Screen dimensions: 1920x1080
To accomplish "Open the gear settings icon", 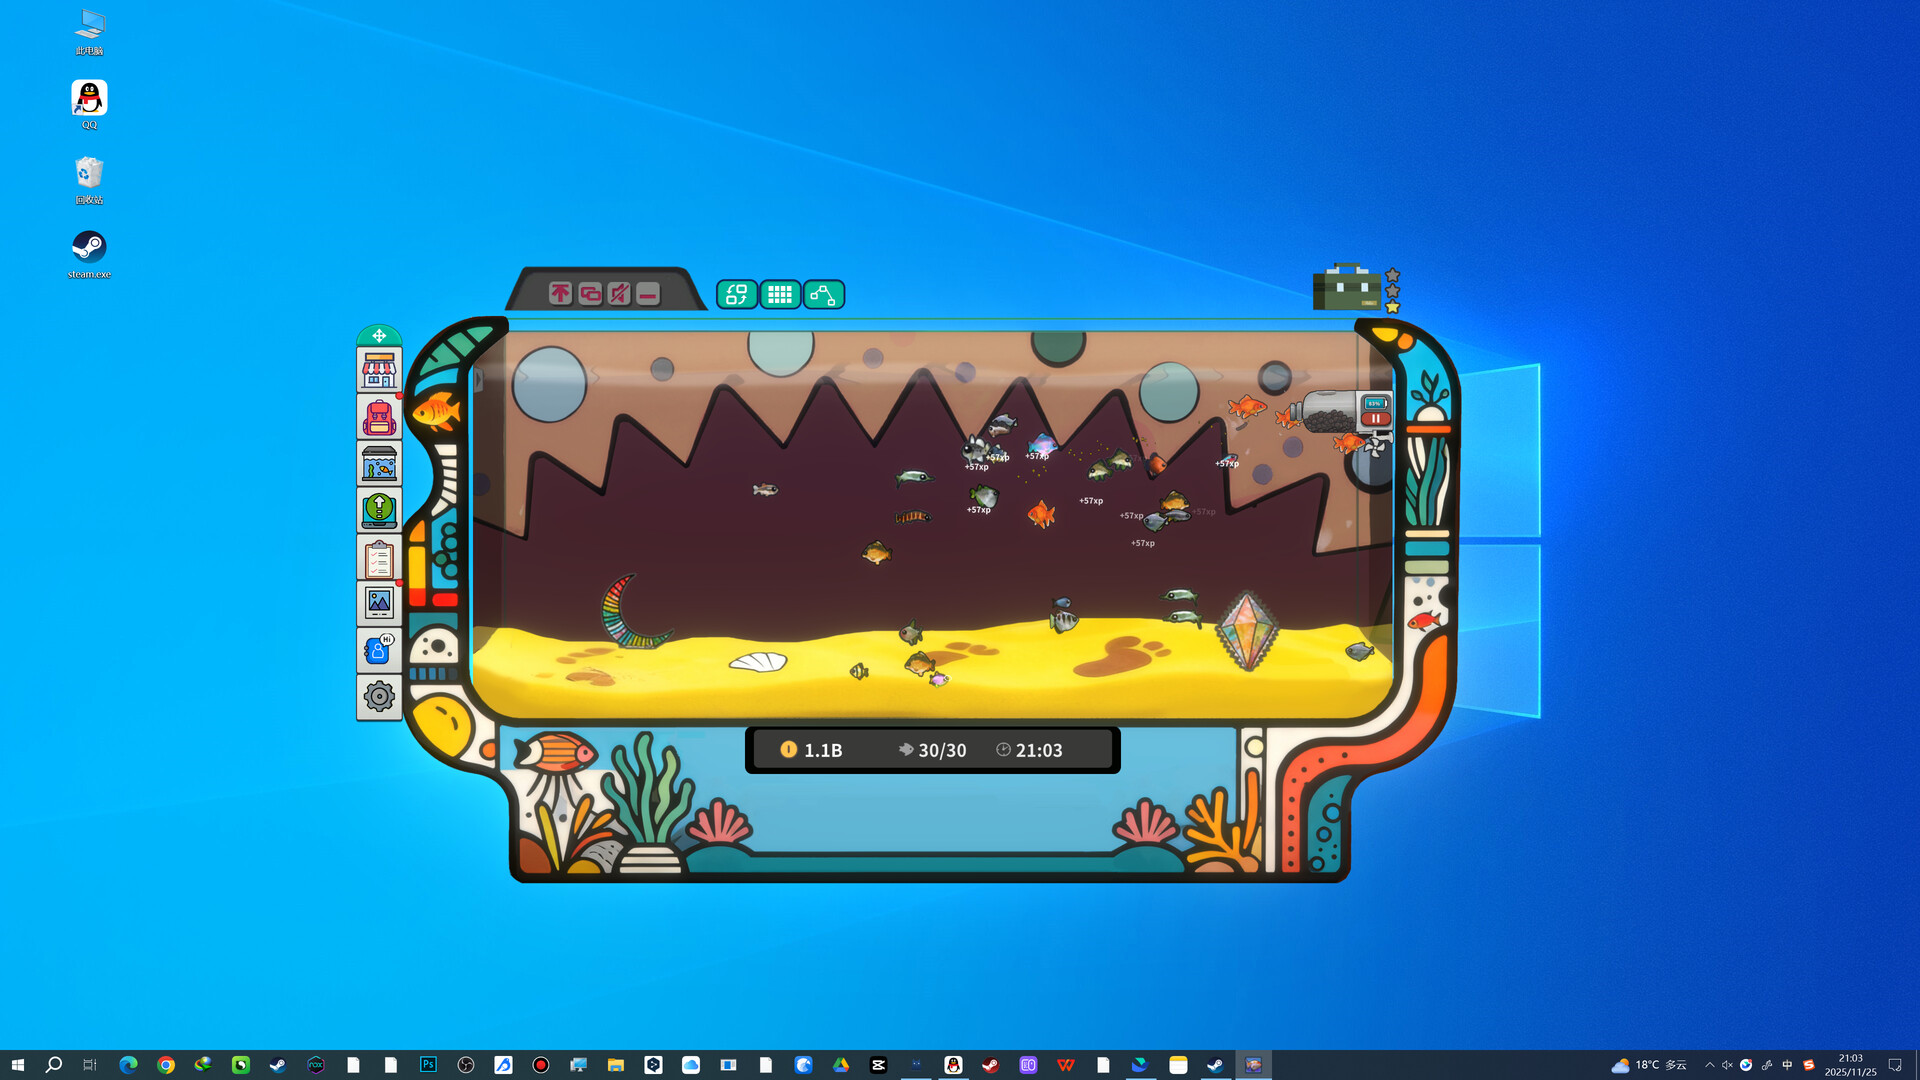I will [379, 696].
